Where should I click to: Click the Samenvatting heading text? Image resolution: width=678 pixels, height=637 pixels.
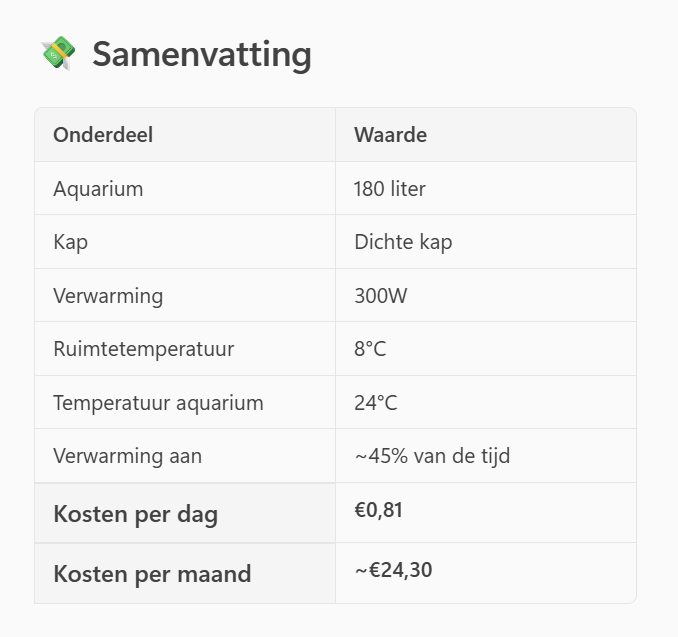[x=201, y=54]
